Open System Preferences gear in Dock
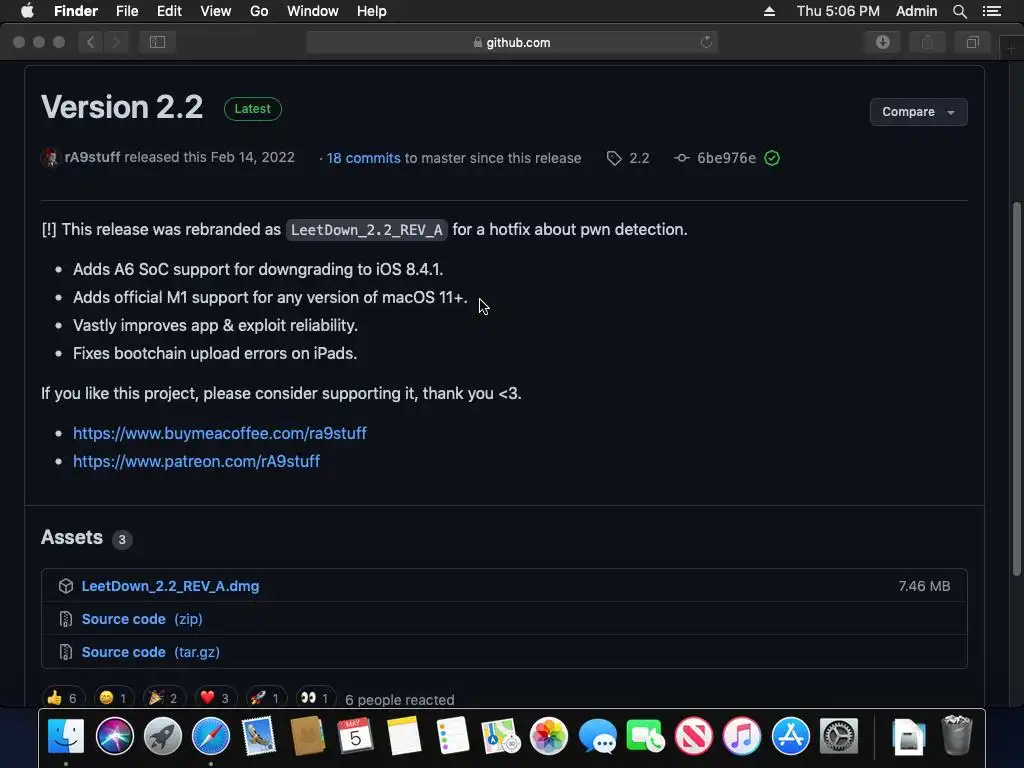1024x768 pixels. point(839,736)
